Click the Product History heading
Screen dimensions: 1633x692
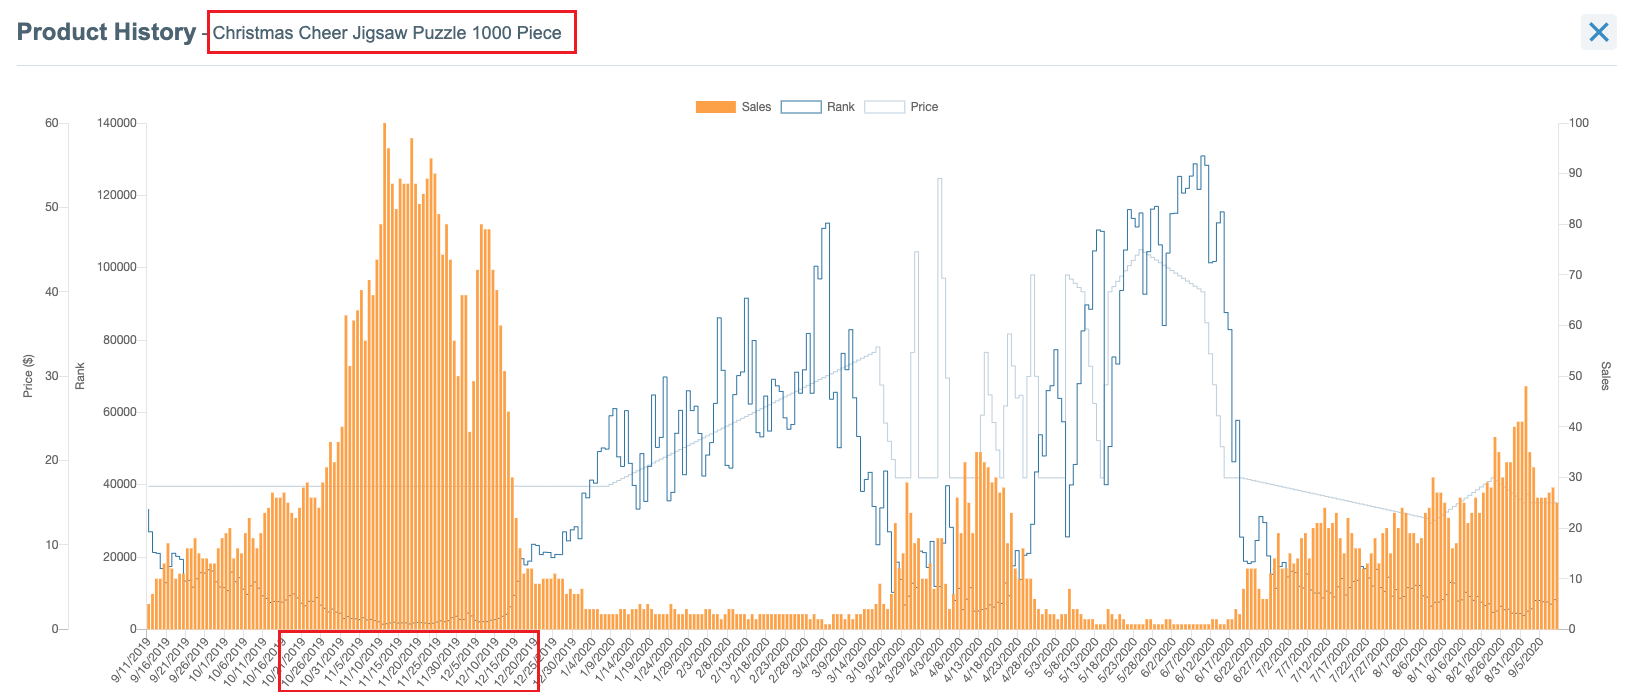[106, 32]
